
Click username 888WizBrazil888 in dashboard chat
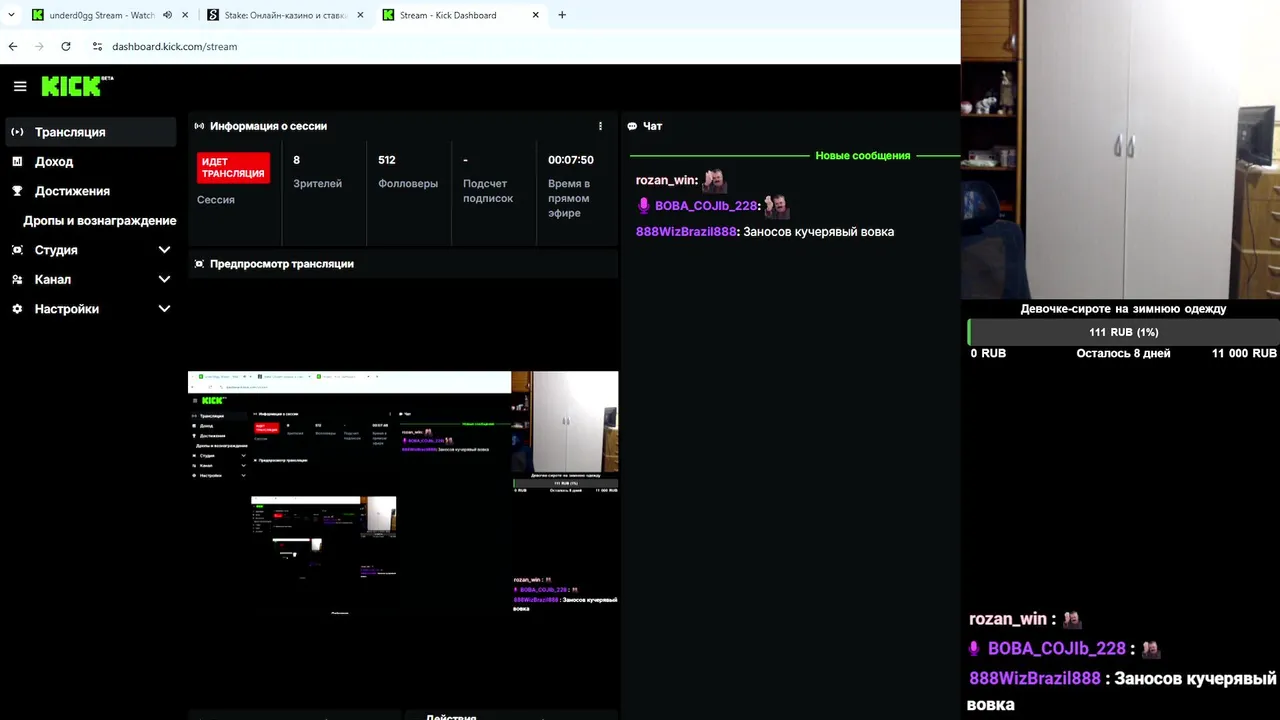686,232
